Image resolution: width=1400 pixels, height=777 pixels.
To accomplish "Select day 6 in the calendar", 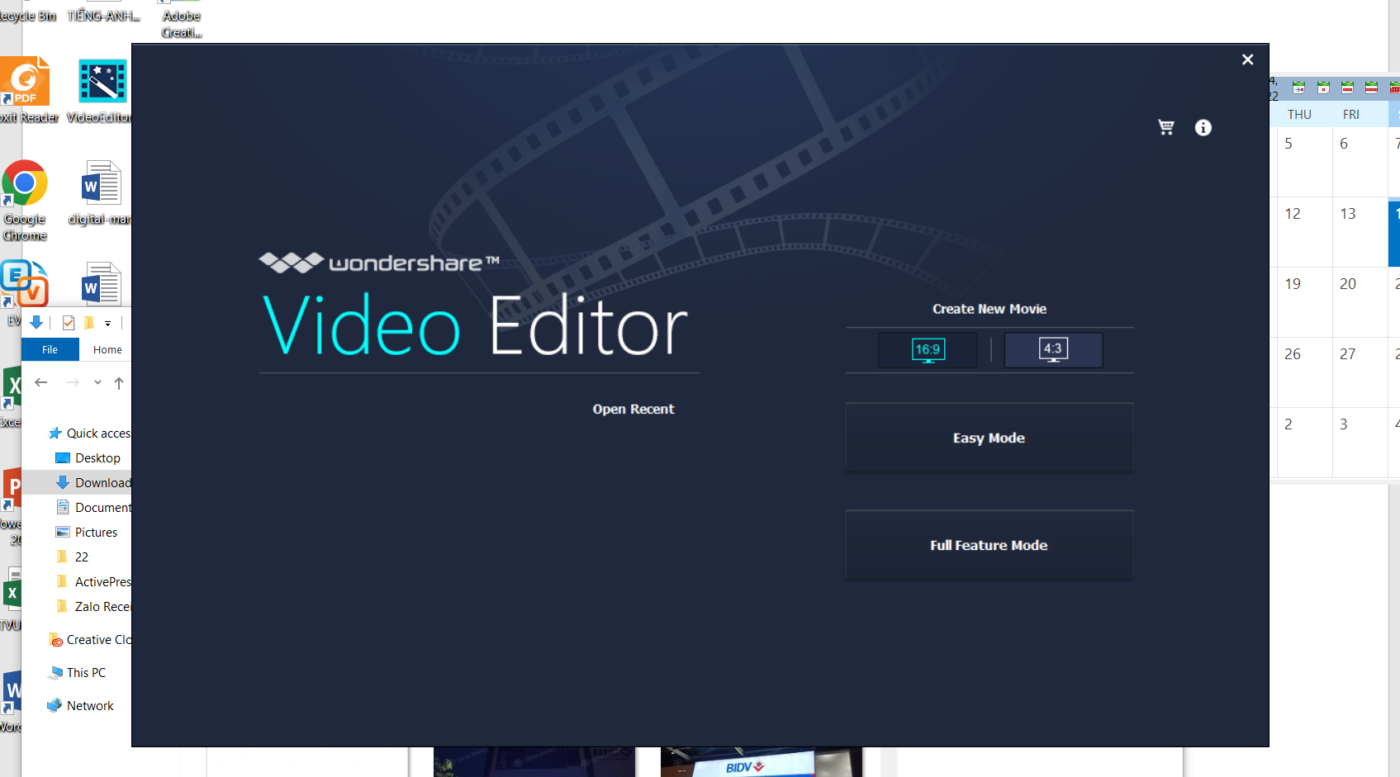I will [1360, 162].
